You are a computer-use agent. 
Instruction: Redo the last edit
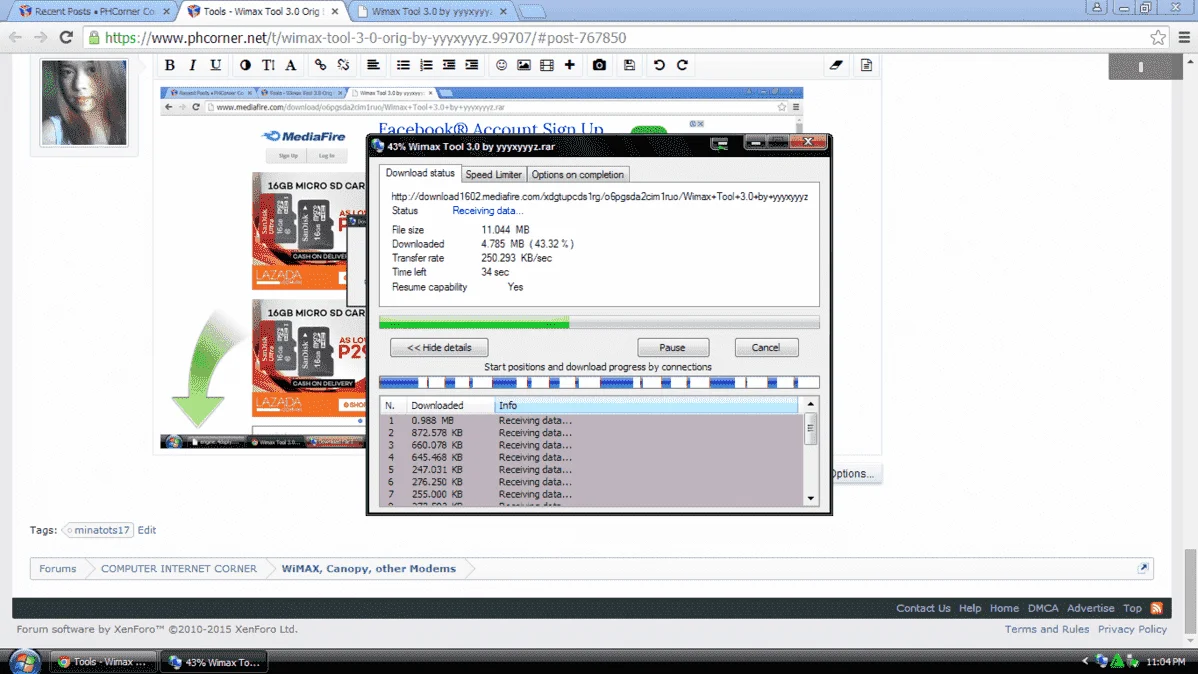pyautogui.click(x=682, y=65)
